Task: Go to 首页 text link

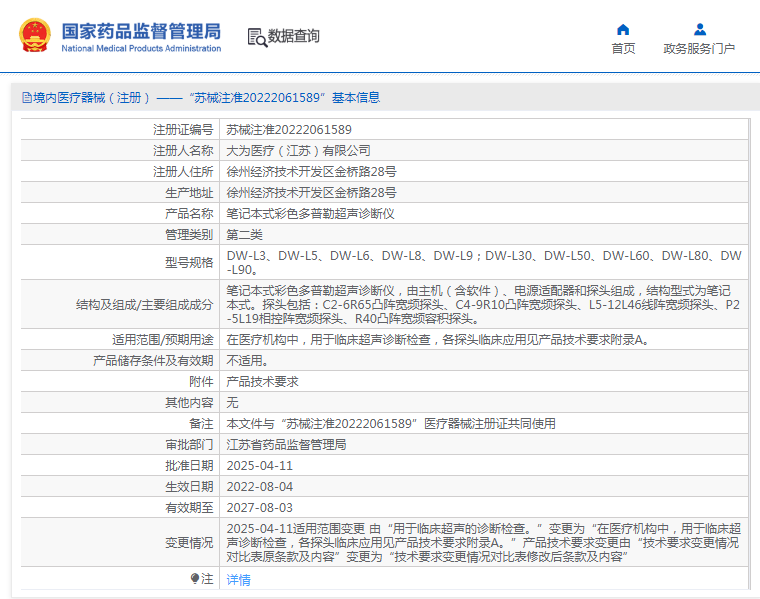Action: pyautogui.click(x=623, y=48)
